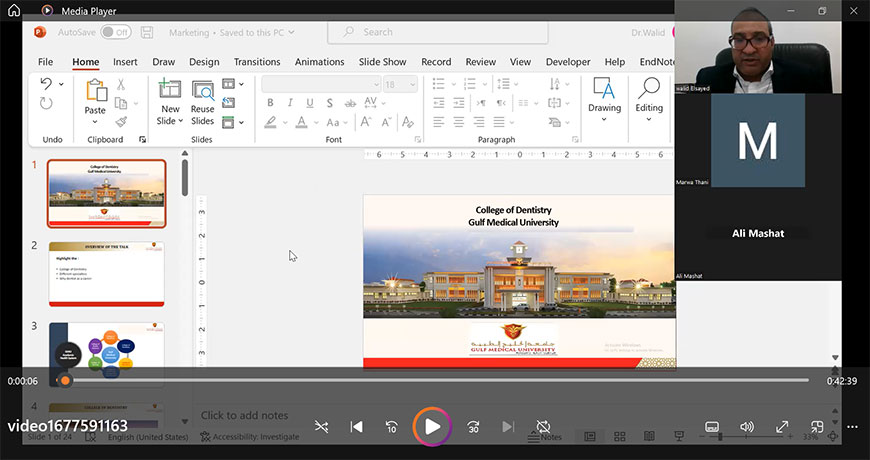The width and height of the screenshot is (870, 460).
Task: Open Media Player more options menu
Action: pos(853,427)
